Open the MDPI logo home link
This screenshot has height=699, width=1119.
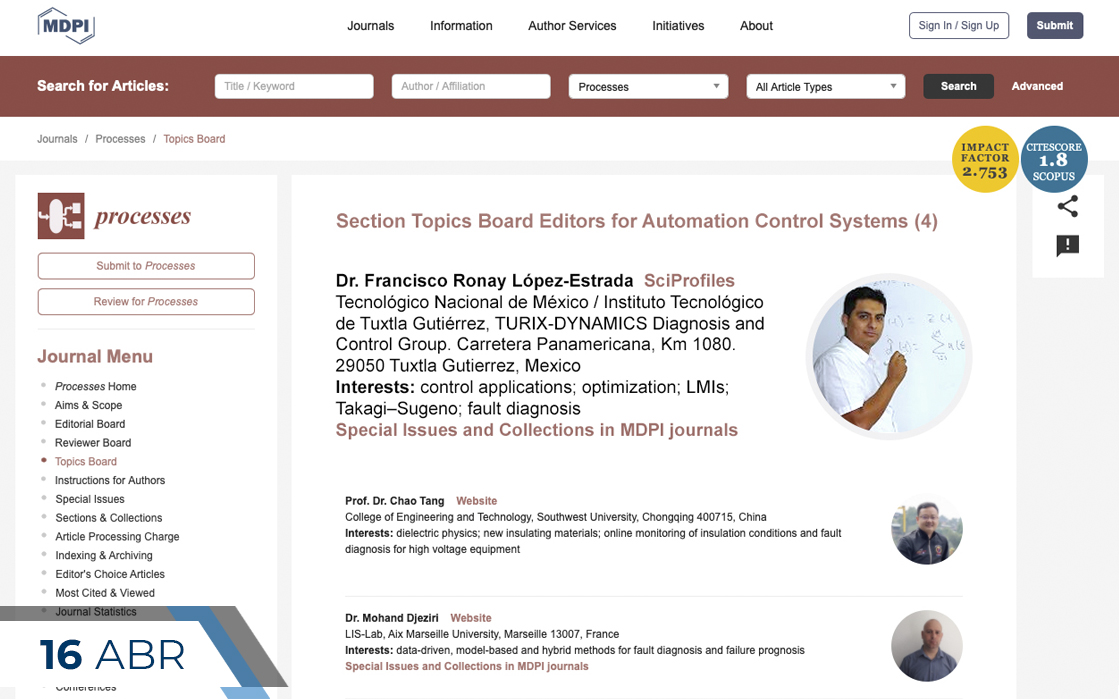click(66, 26)
